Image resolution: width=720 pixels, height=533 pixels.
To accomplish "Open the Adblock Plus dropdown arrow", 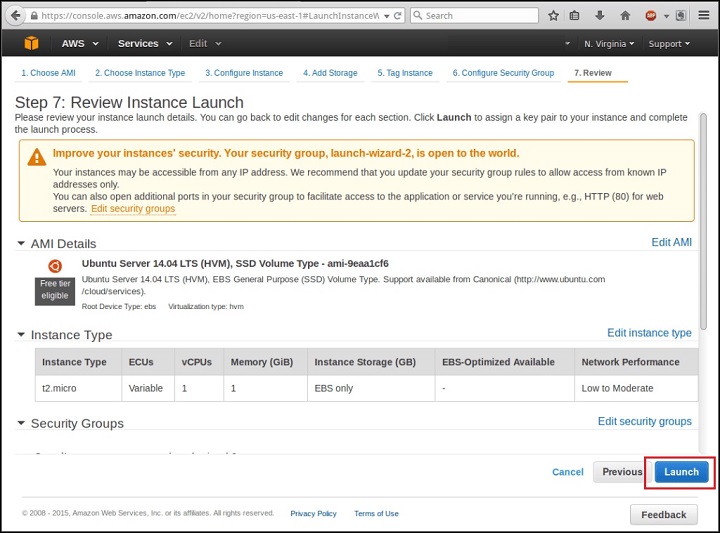I will pos(666,16).
